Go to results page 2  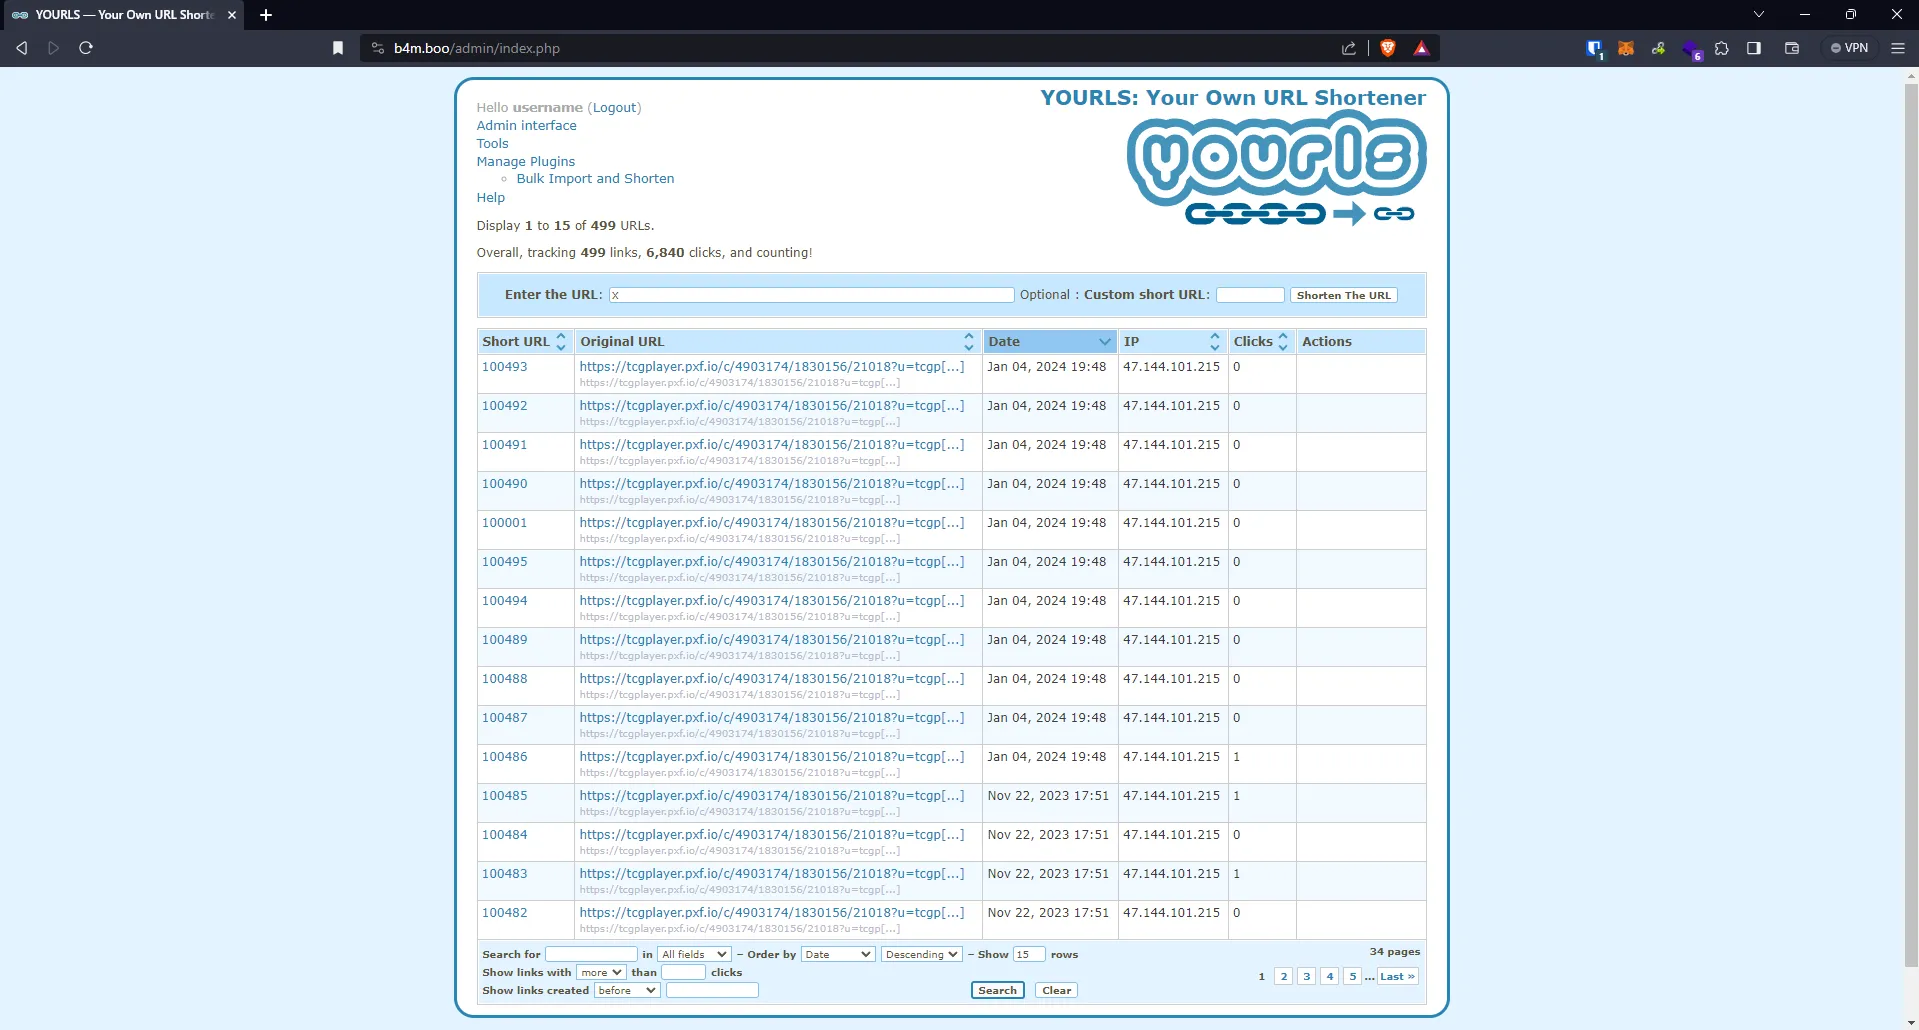[1284, 976]
